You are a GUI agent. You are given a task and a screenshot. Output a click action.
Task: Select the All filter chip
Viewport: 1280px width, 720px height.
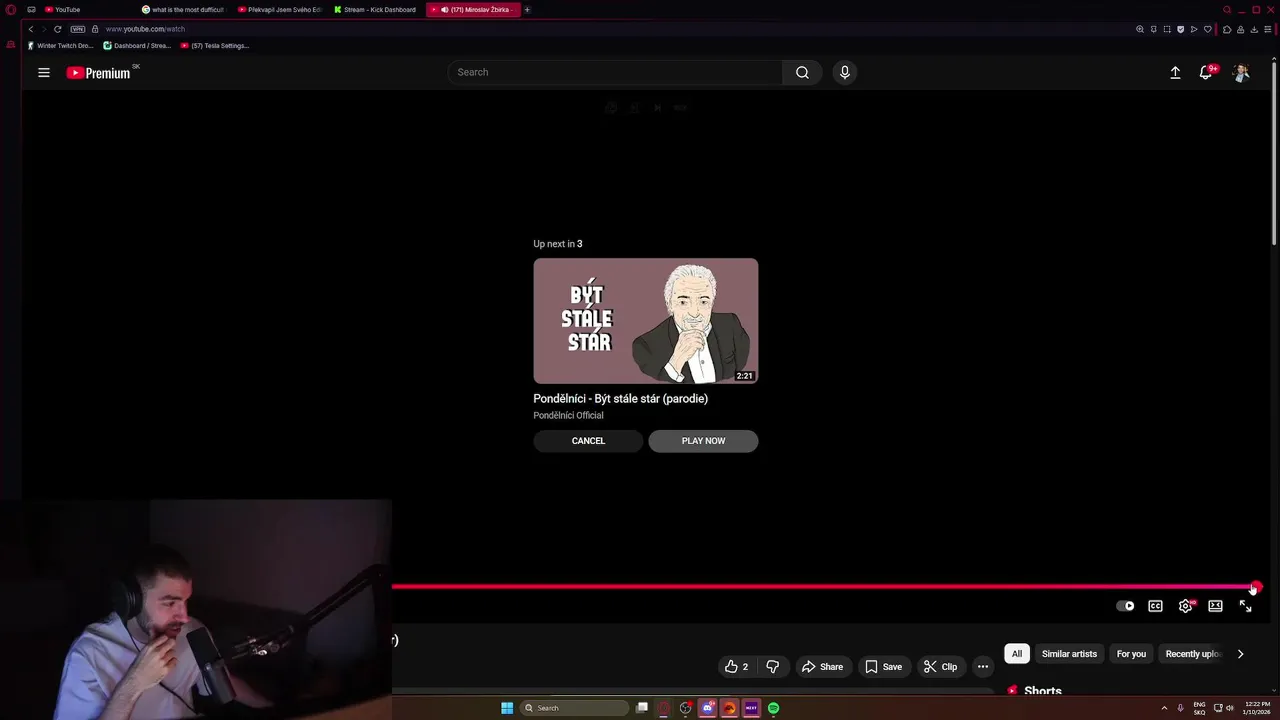1017,654
